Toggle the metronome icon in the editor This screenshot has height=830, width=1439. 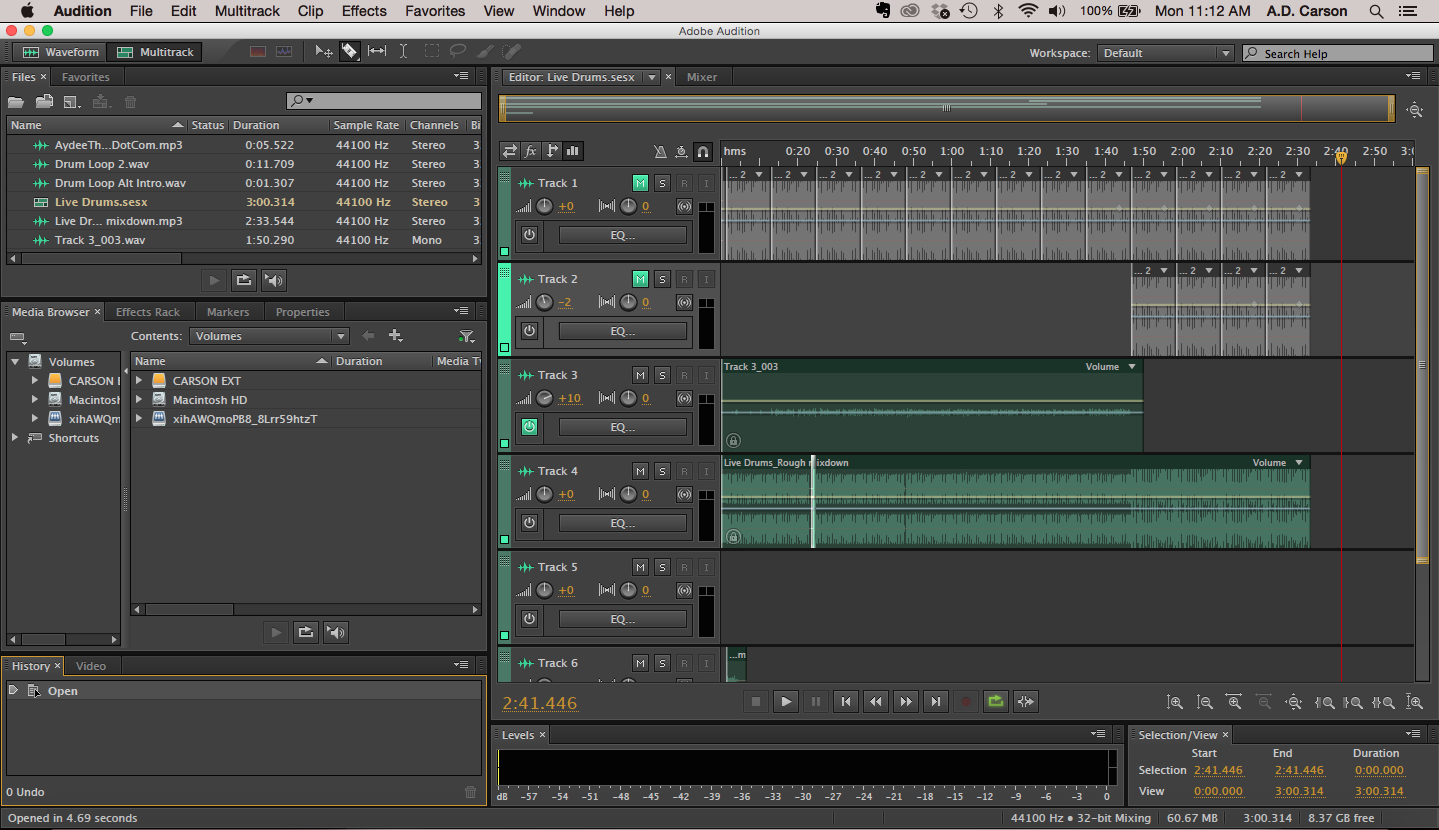(x=660, y=151)
